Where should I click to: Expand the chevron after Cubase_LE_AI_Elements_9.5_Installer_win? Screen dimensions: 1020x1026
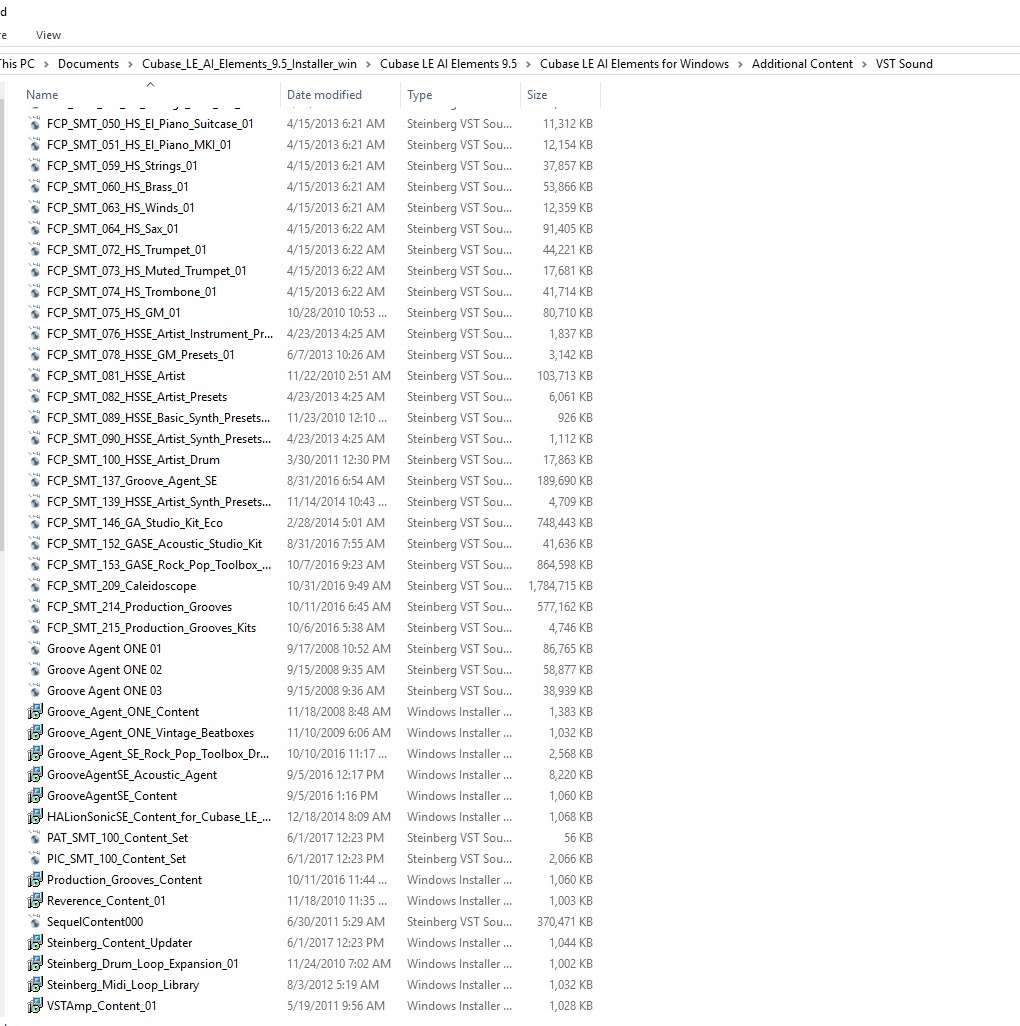pos(368,64)
